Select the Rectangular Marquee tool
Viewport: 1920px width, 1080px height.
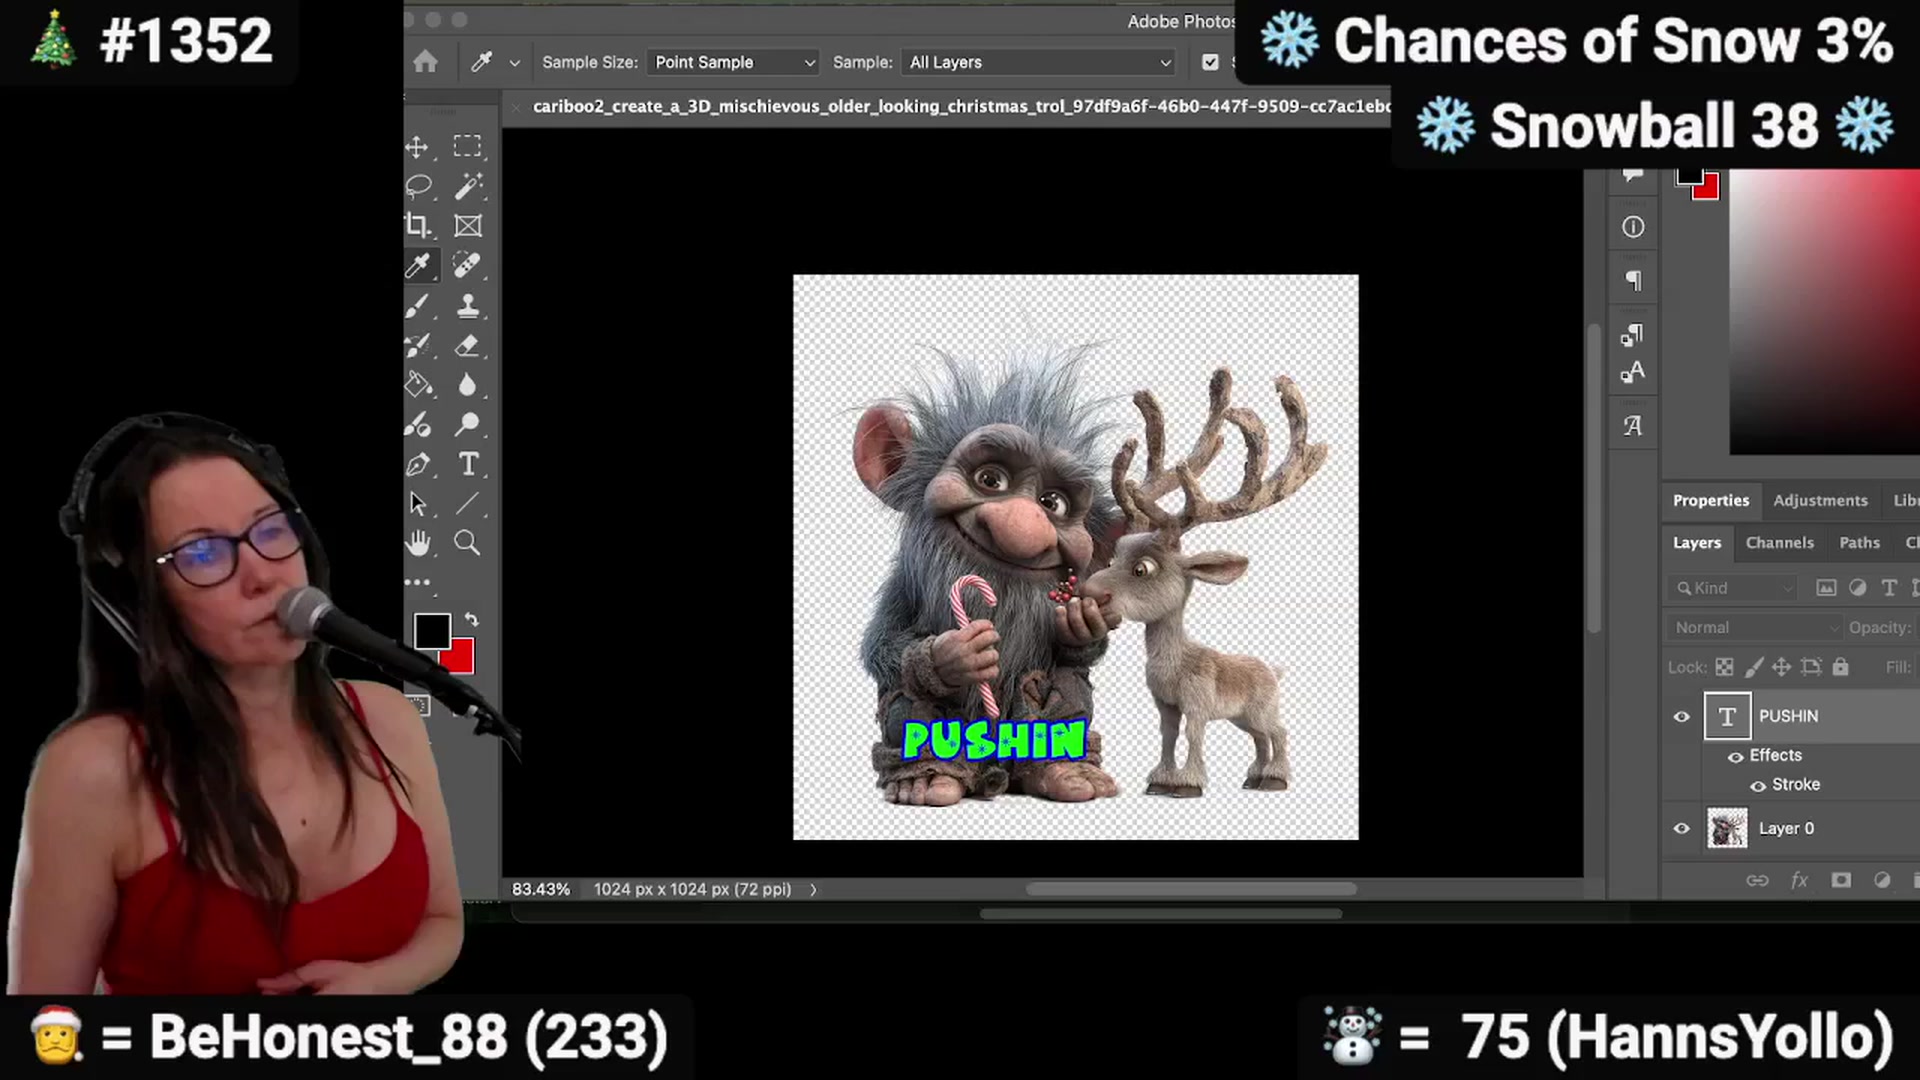[x=467, y=146]
